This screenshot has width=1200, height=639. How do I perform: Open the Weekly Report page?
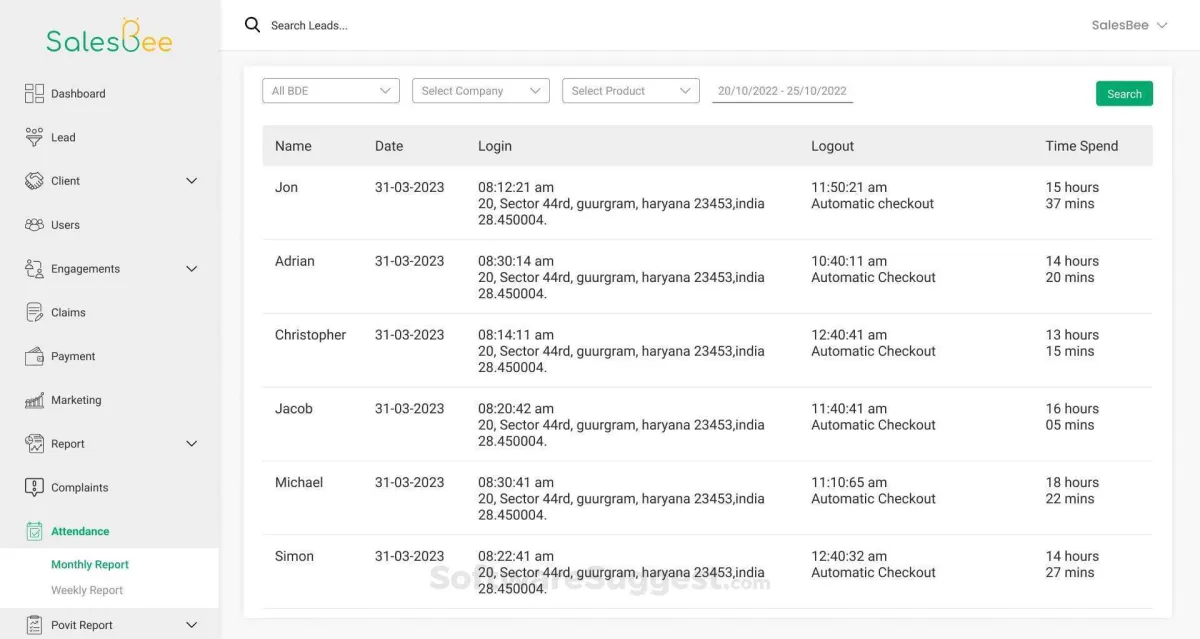tap(87, 590)
